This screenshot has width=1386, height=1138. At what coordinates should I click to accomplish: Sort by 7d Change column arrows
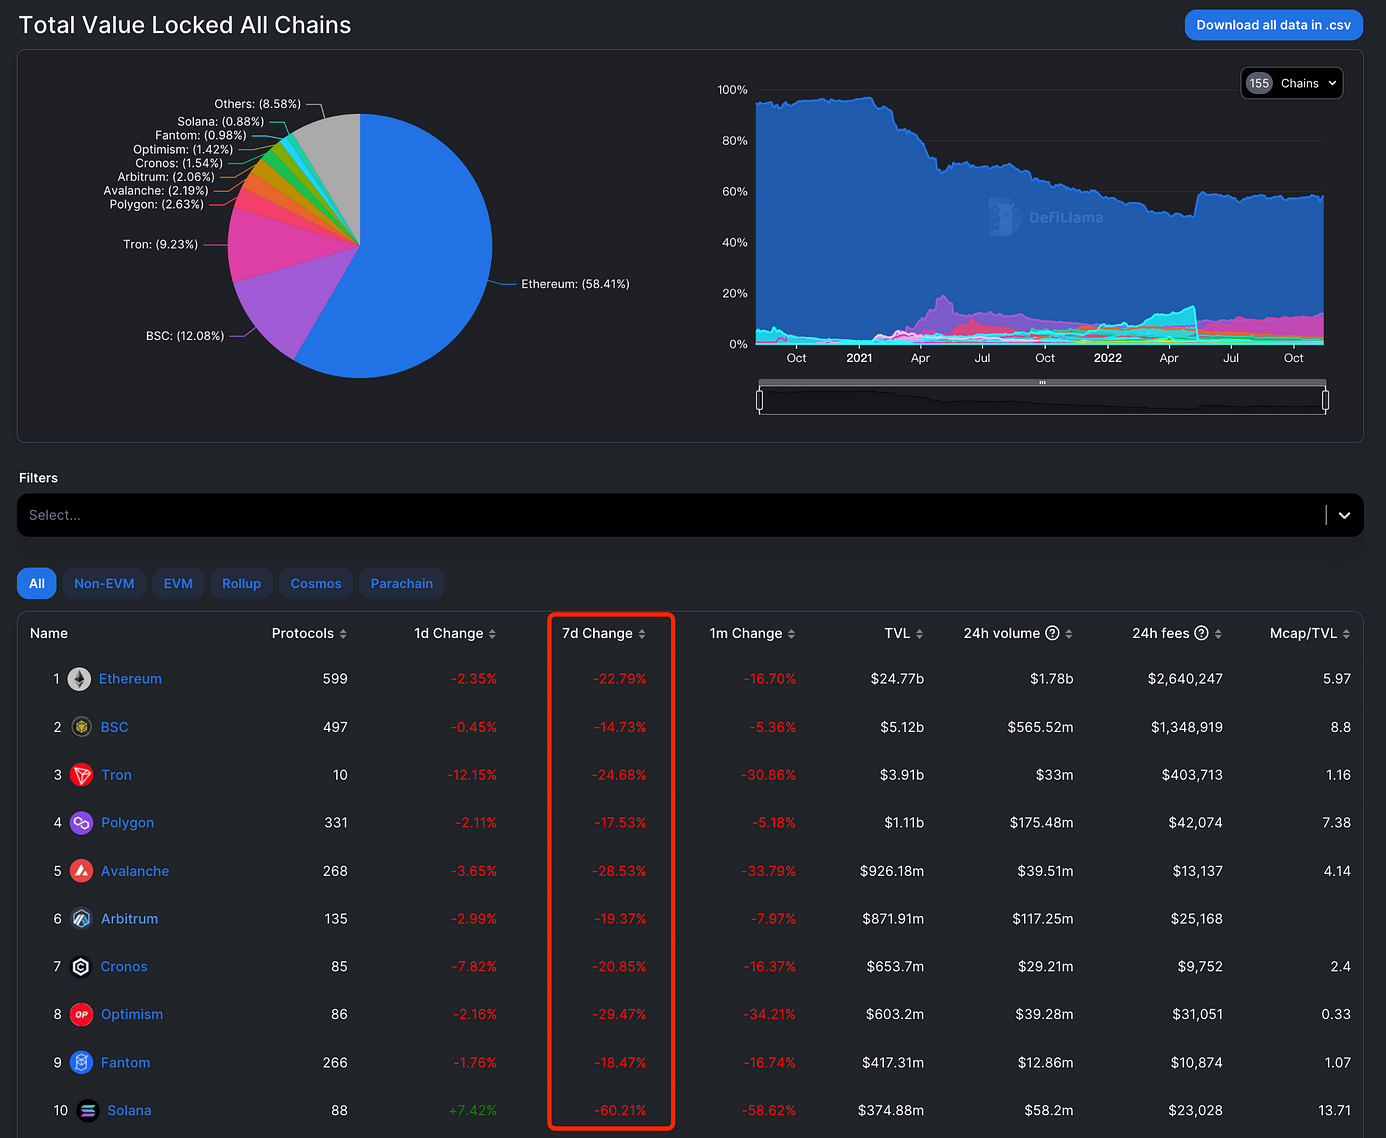pyautogui.click(x=642, y=634)
